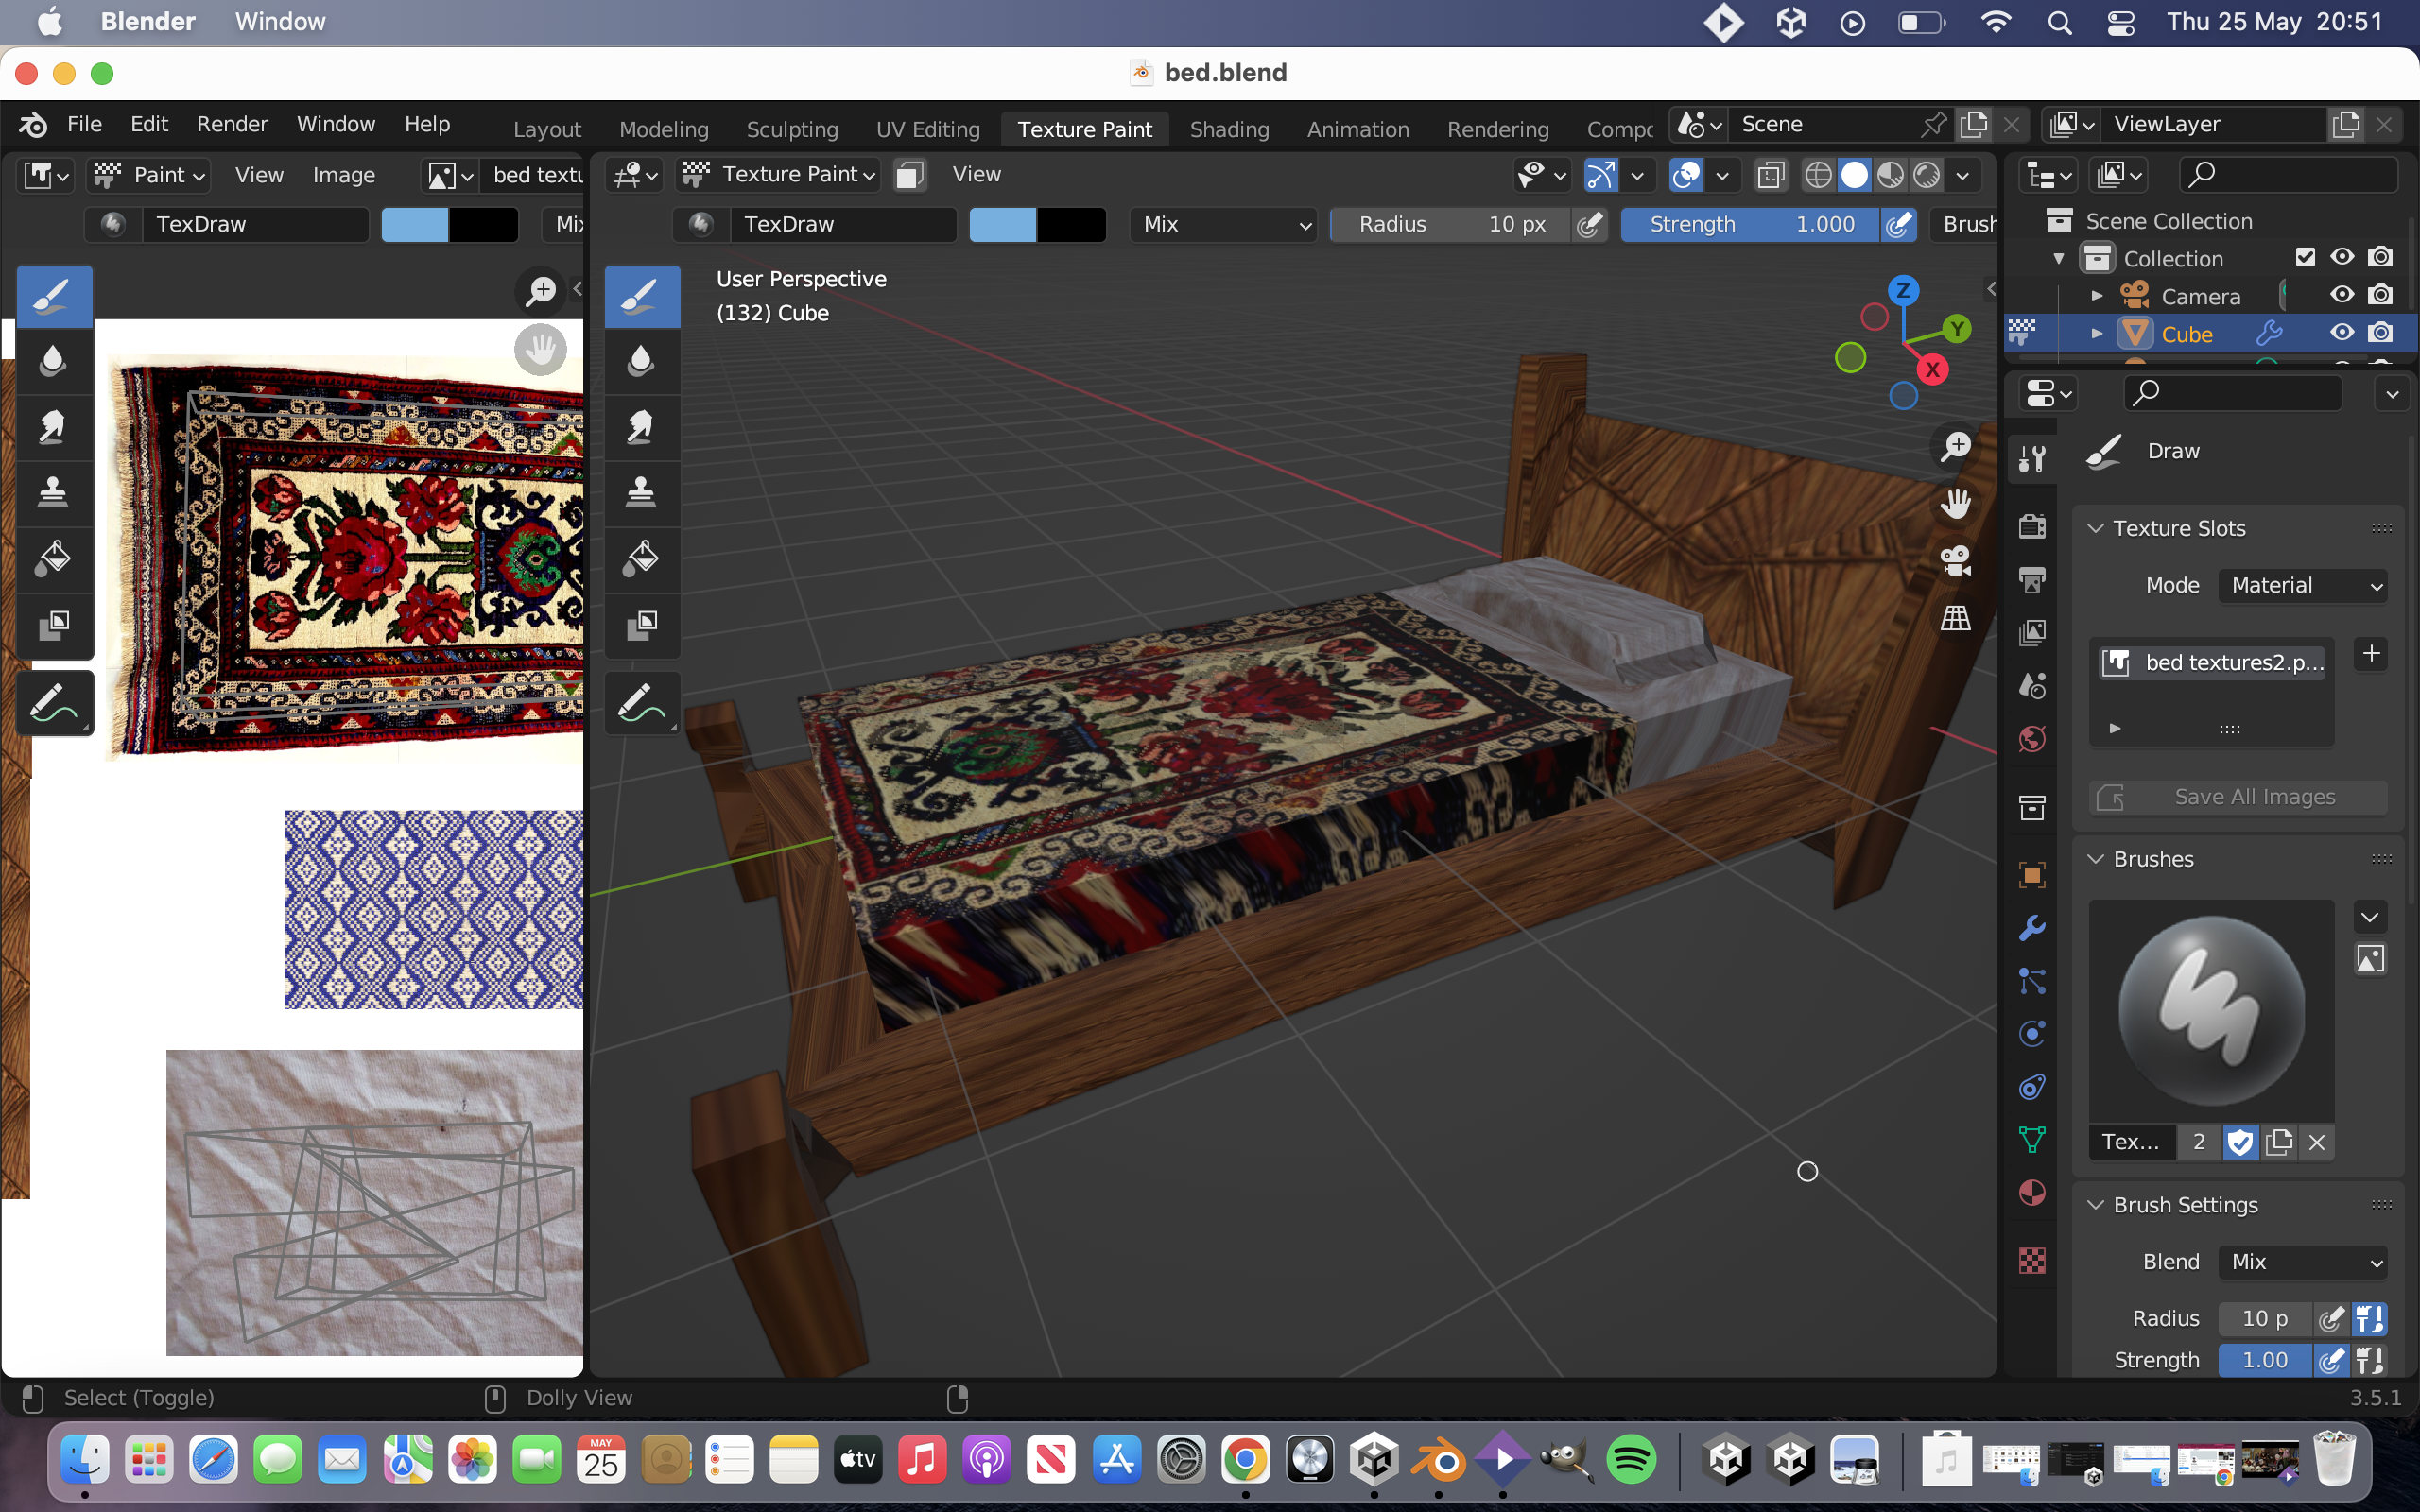Viewport: 2420px width, 1512px height.
Task: Select the Annotate tool in 3D viewport
Action: [x=641, y=704]
